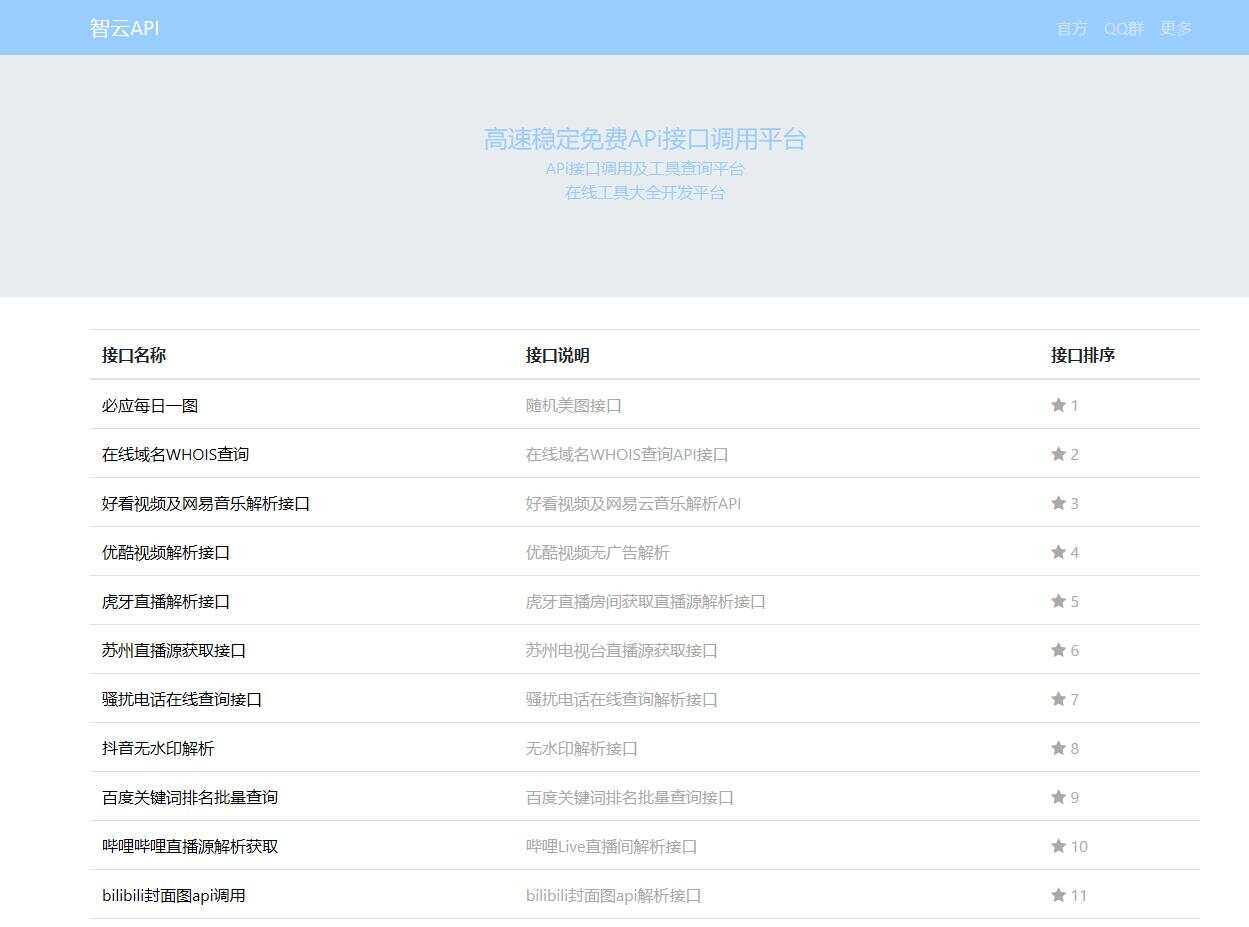Image resolution: width=1249 pixels, height=927 pixels.
Task: Click the 在线域名WHOIS查询 link
Action: (x=176, y=454)
